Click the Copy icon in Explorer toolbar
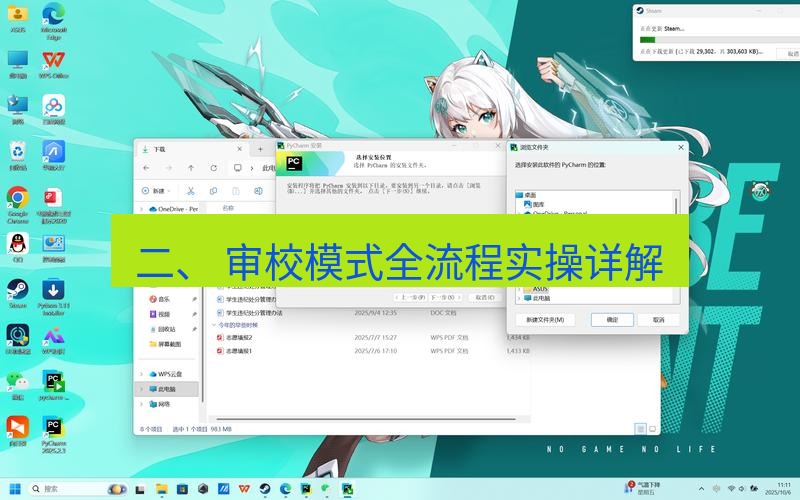Screen dimensions: 800x500 [x=213, y=191]
